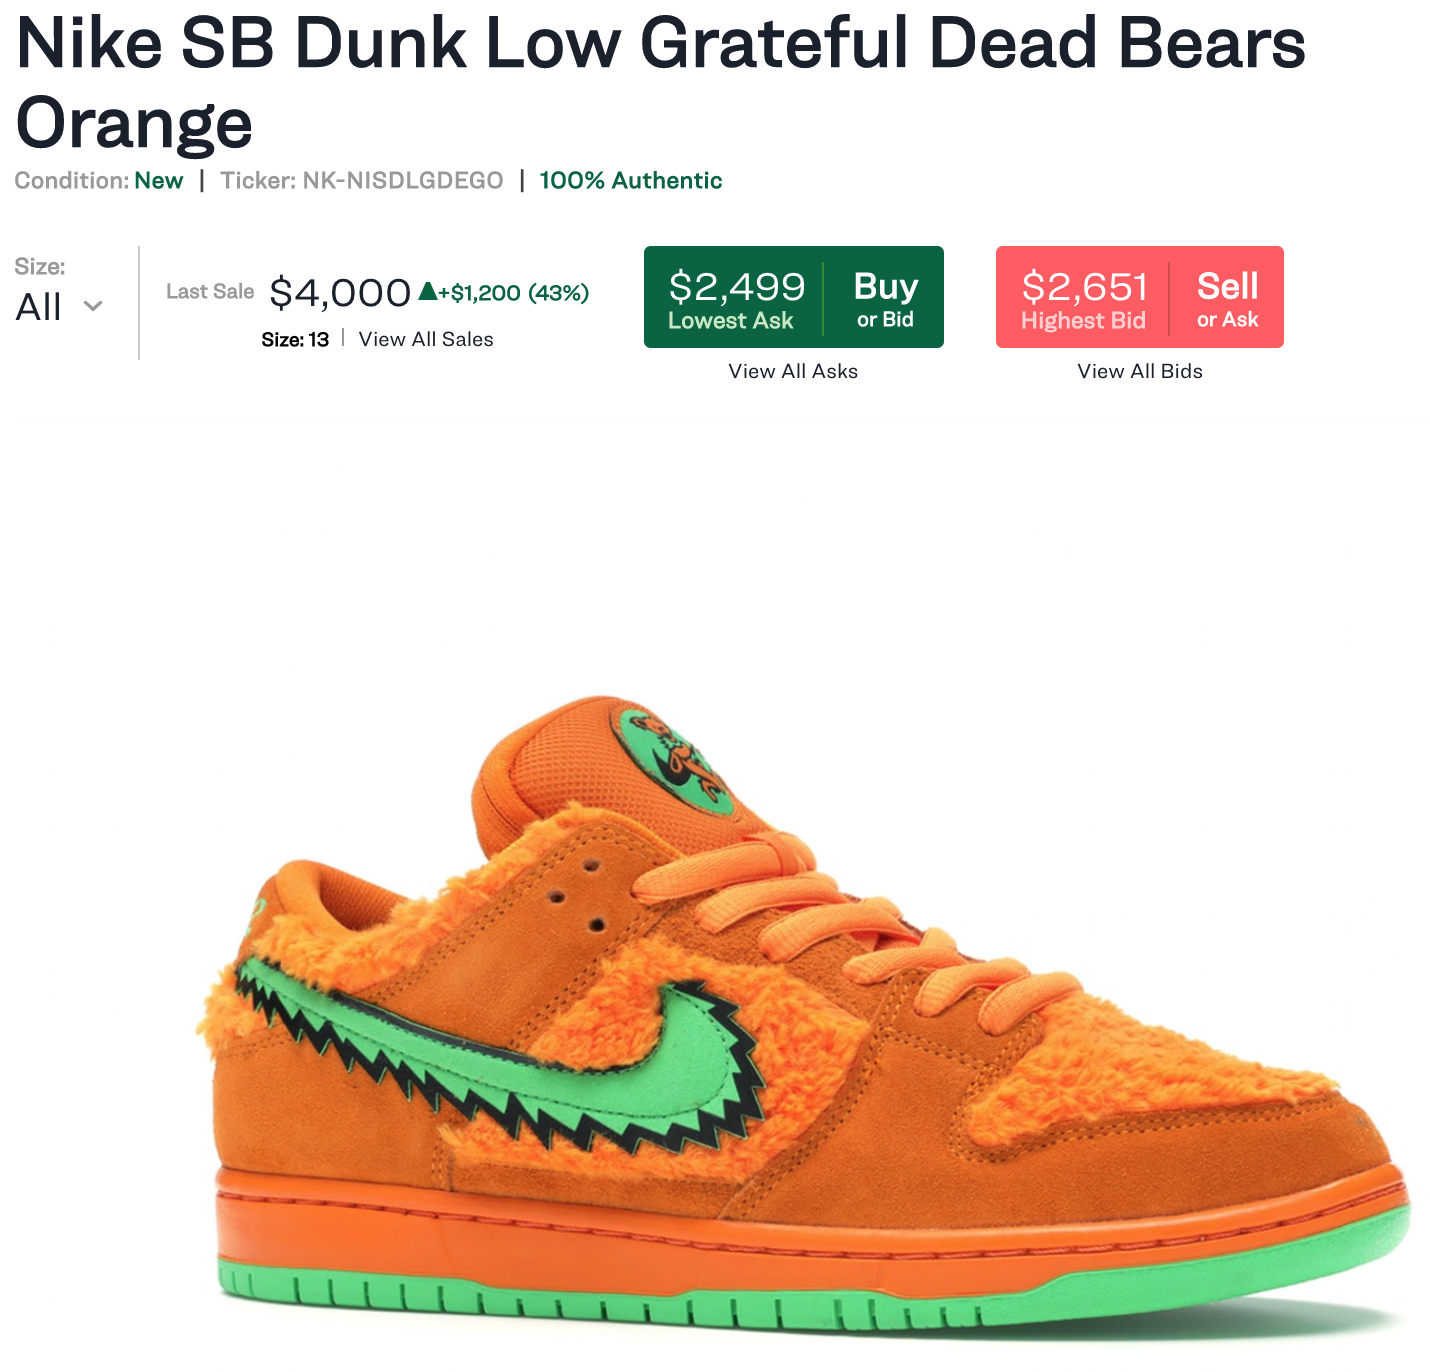Click the green up-arrow price change icon
The height and width of the screenshot is (1372, 1430).
click(427, 291)
